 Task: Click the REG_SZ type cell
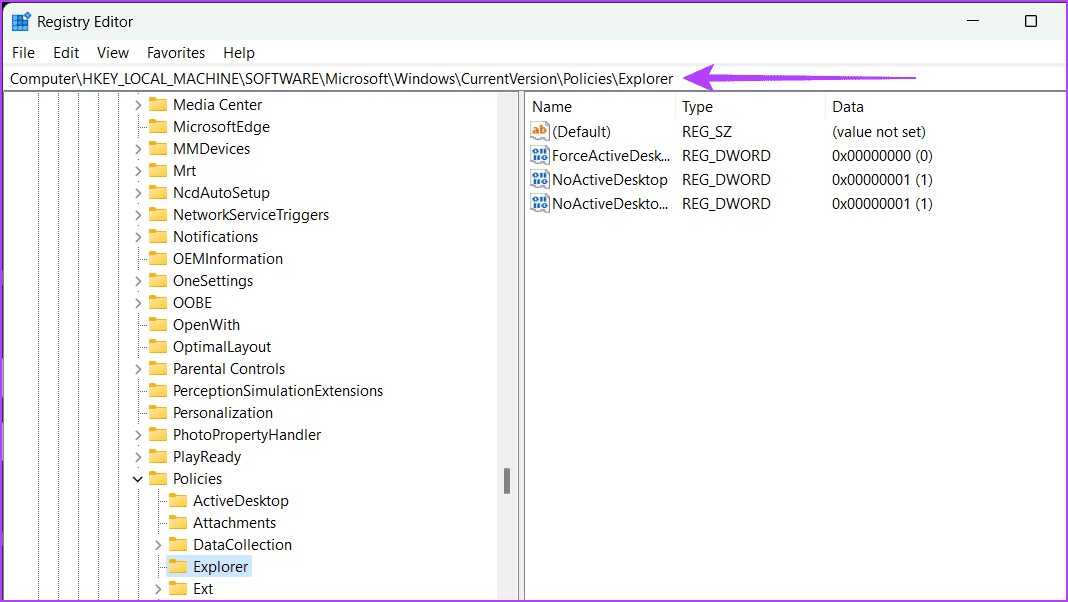tap(707, 131)
